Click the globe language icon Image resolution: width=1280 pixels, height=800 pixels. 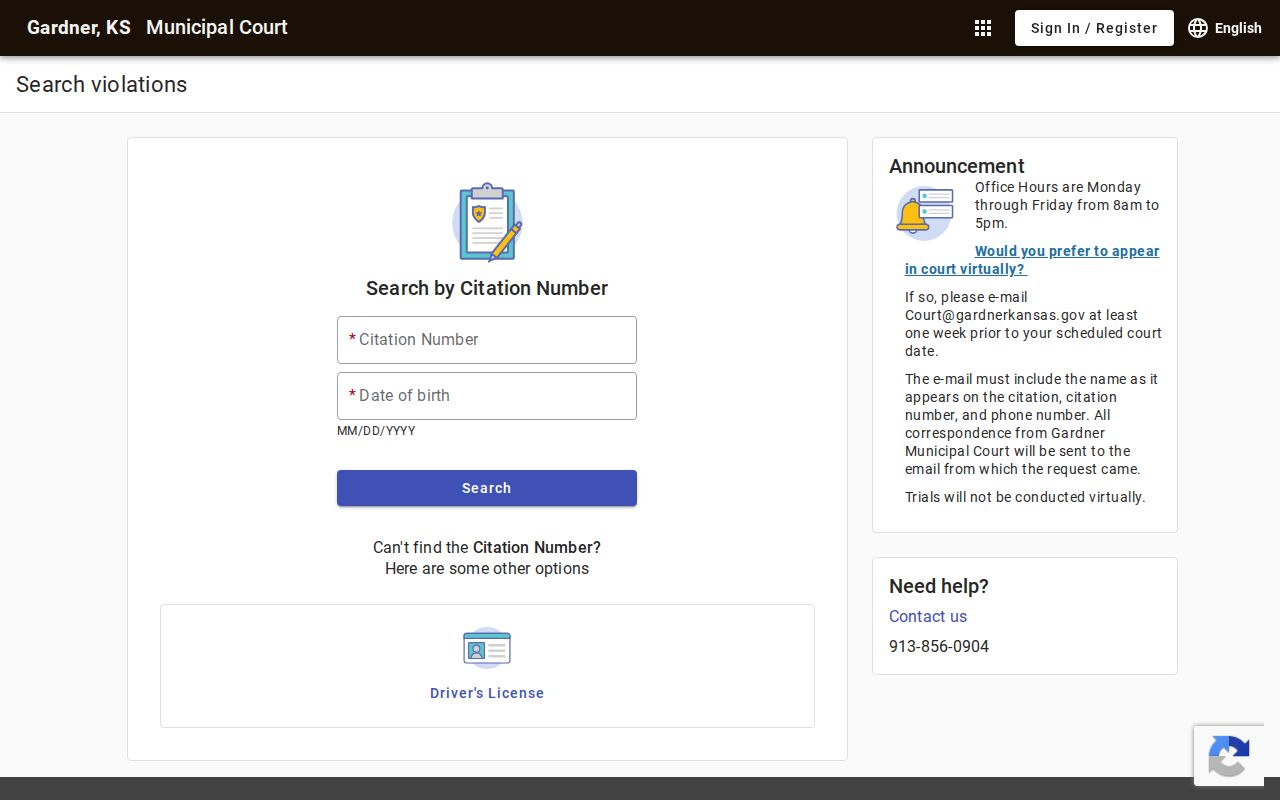tap(1198, 28)
